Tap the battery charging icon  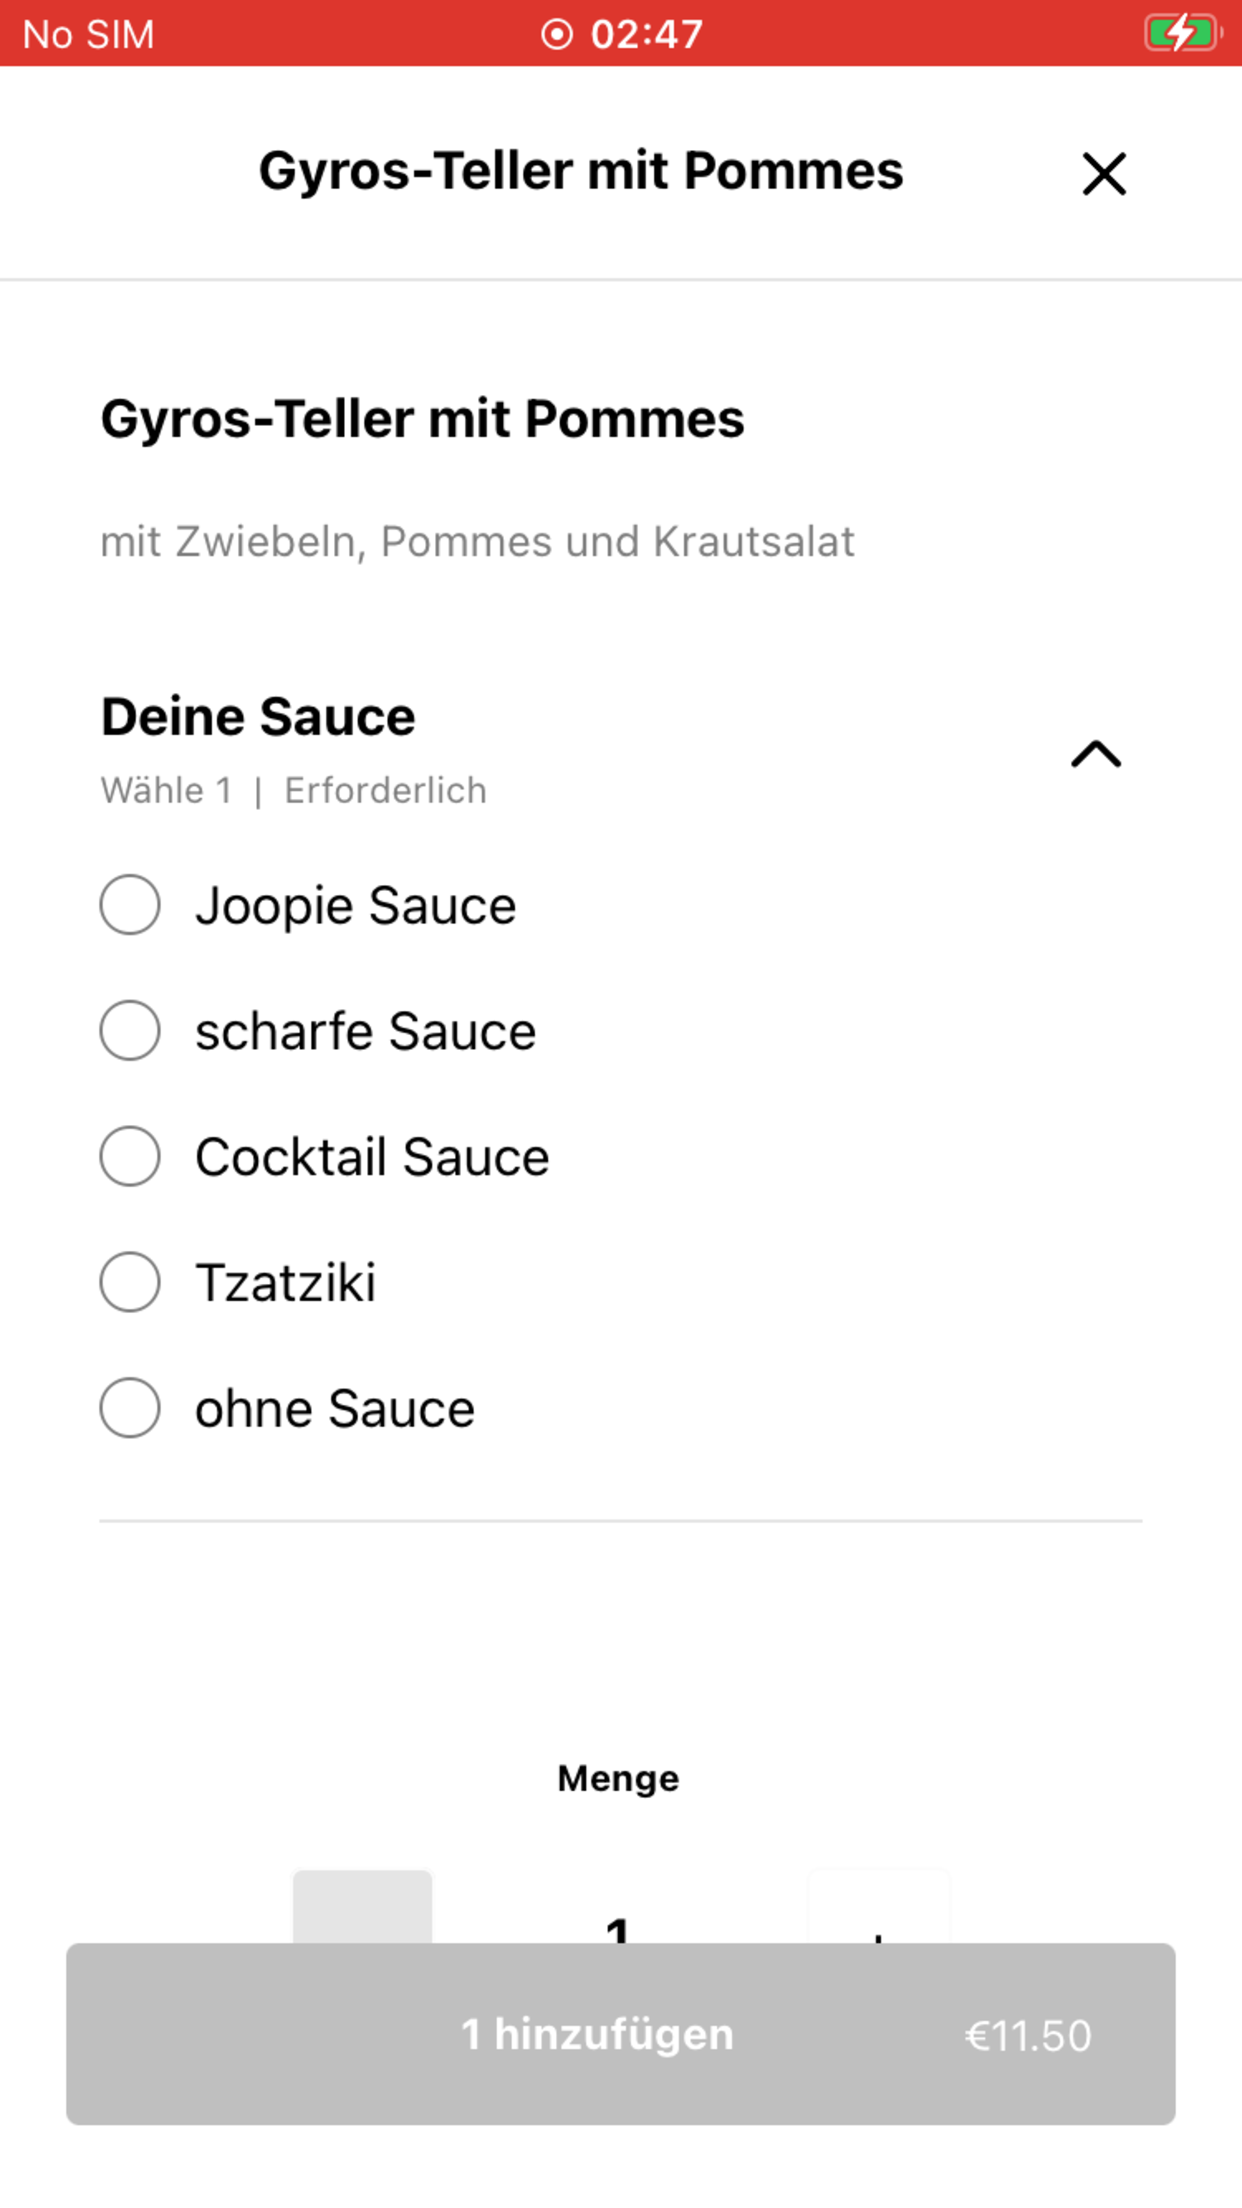(x=1183, y=33)
